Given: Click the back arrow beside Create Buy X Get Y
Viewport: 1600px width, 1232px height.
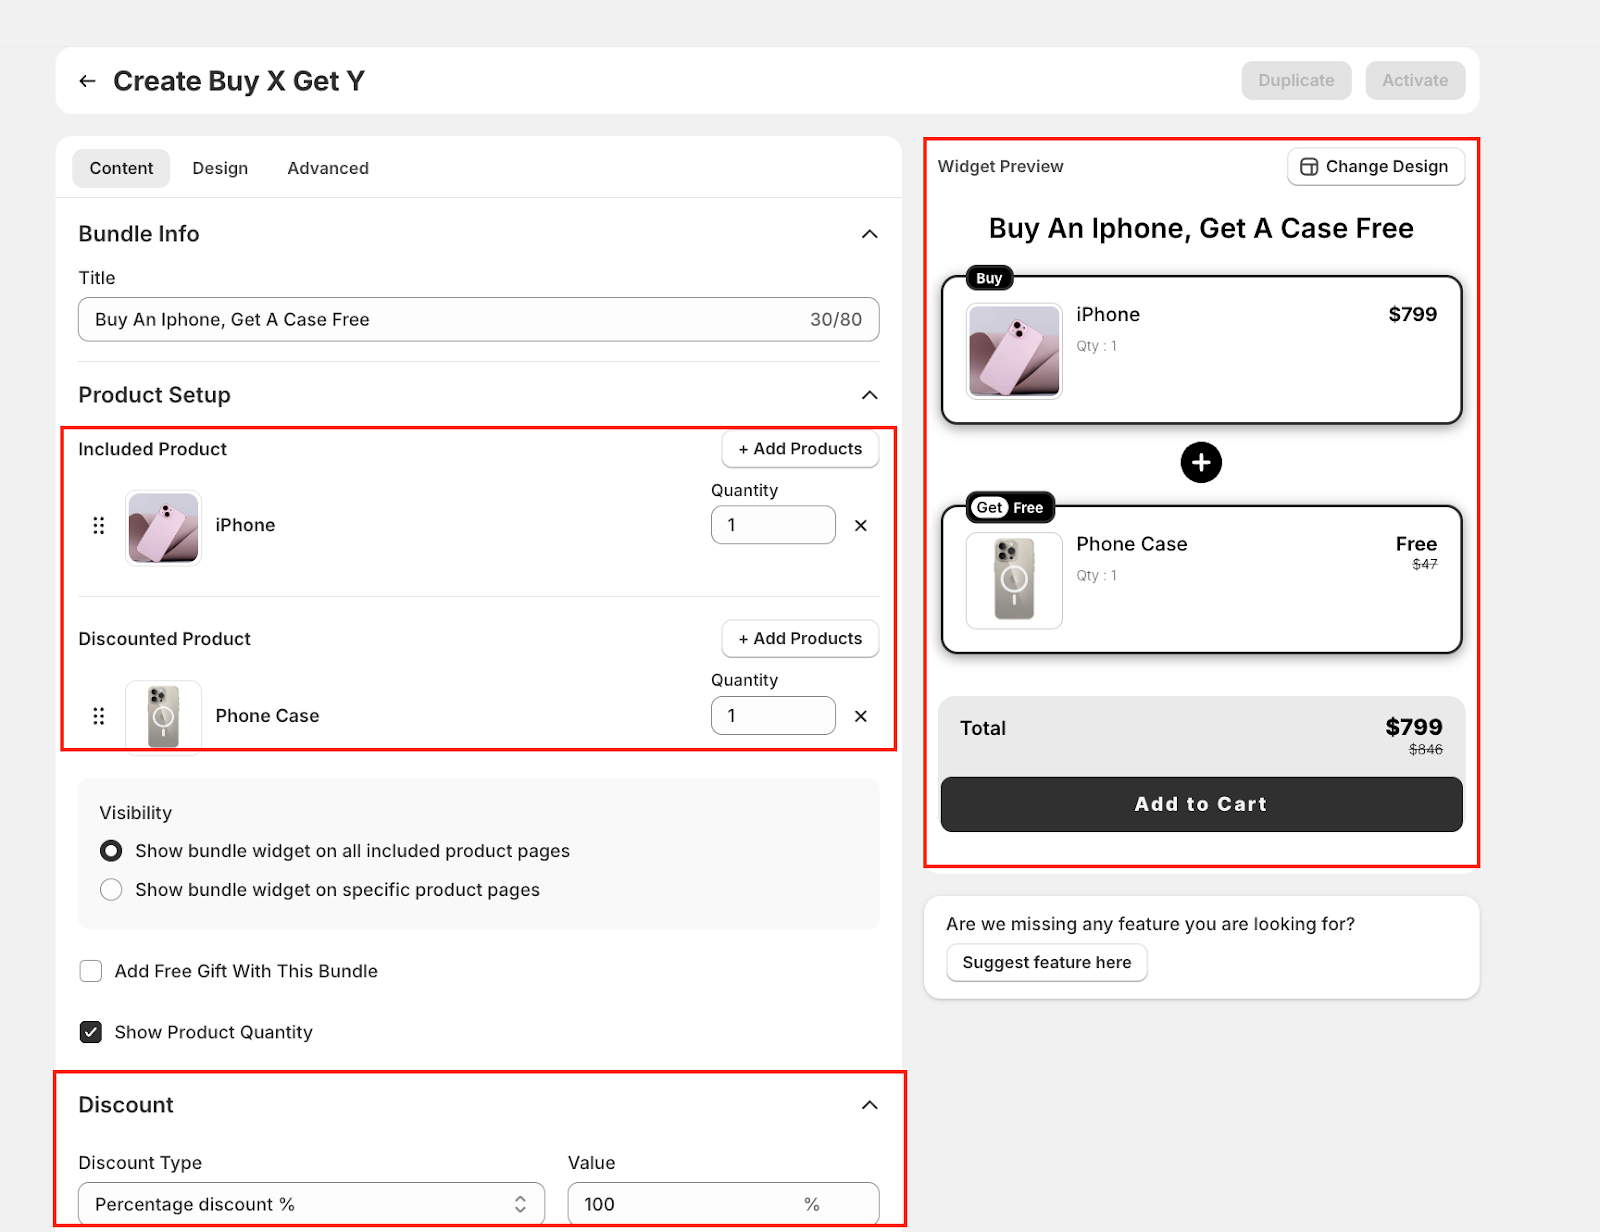Looking at the screenshot, I should point(88,81).
